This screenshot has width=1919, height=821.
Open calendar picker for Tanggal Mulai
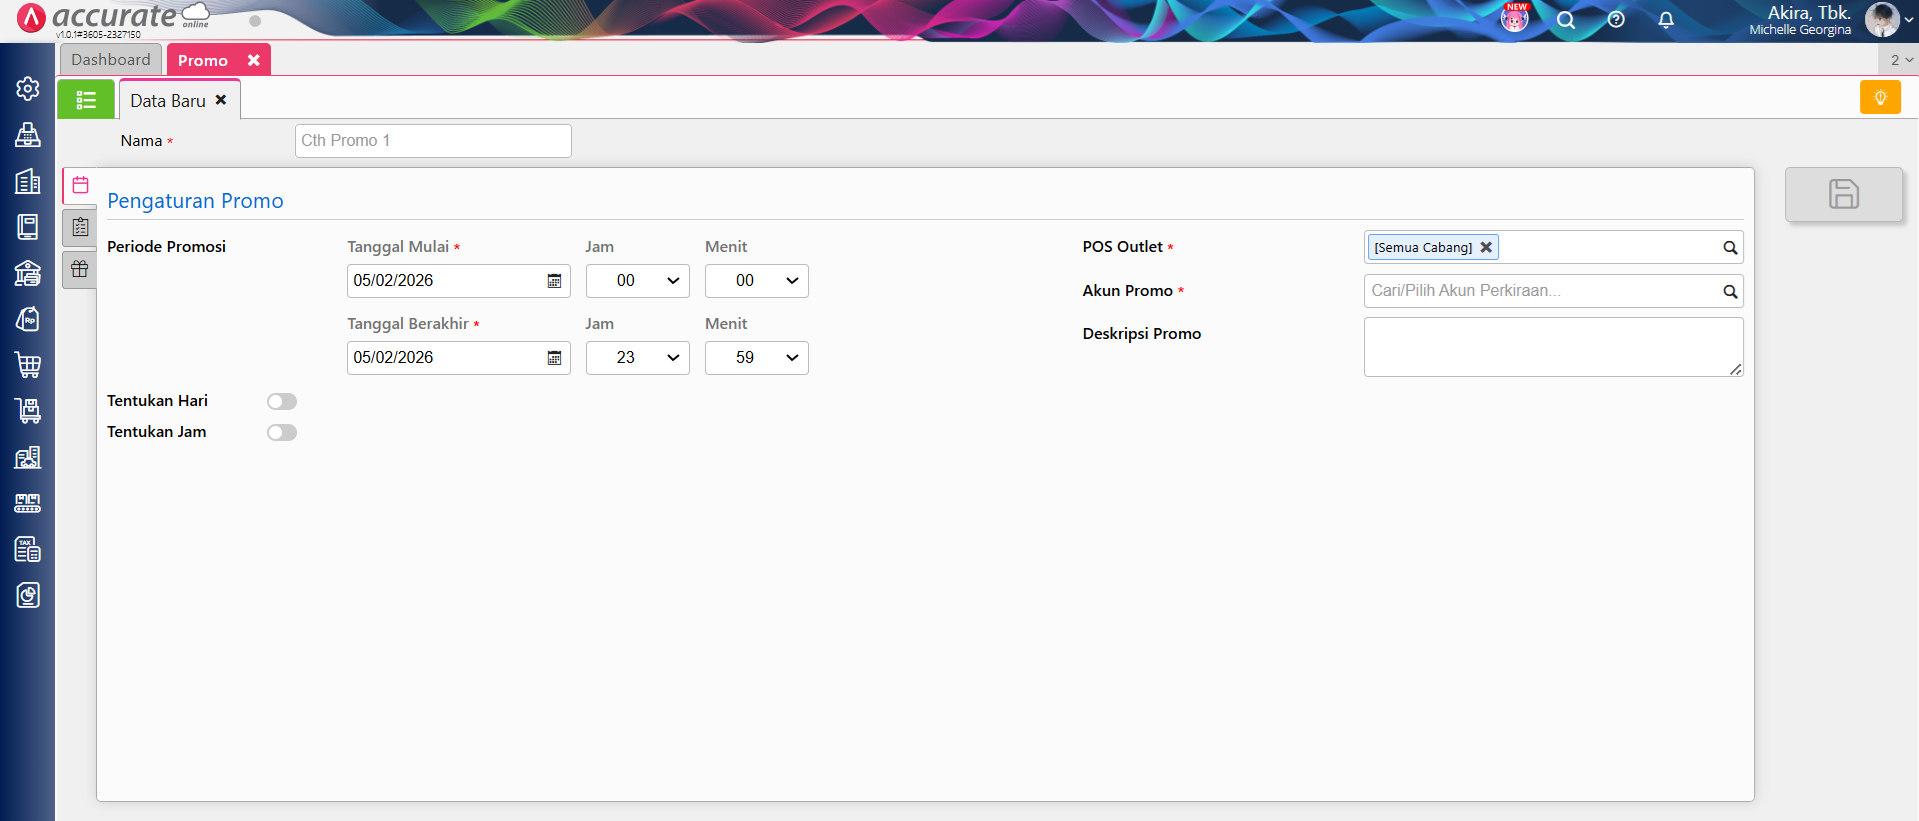(x=554, y=281)
